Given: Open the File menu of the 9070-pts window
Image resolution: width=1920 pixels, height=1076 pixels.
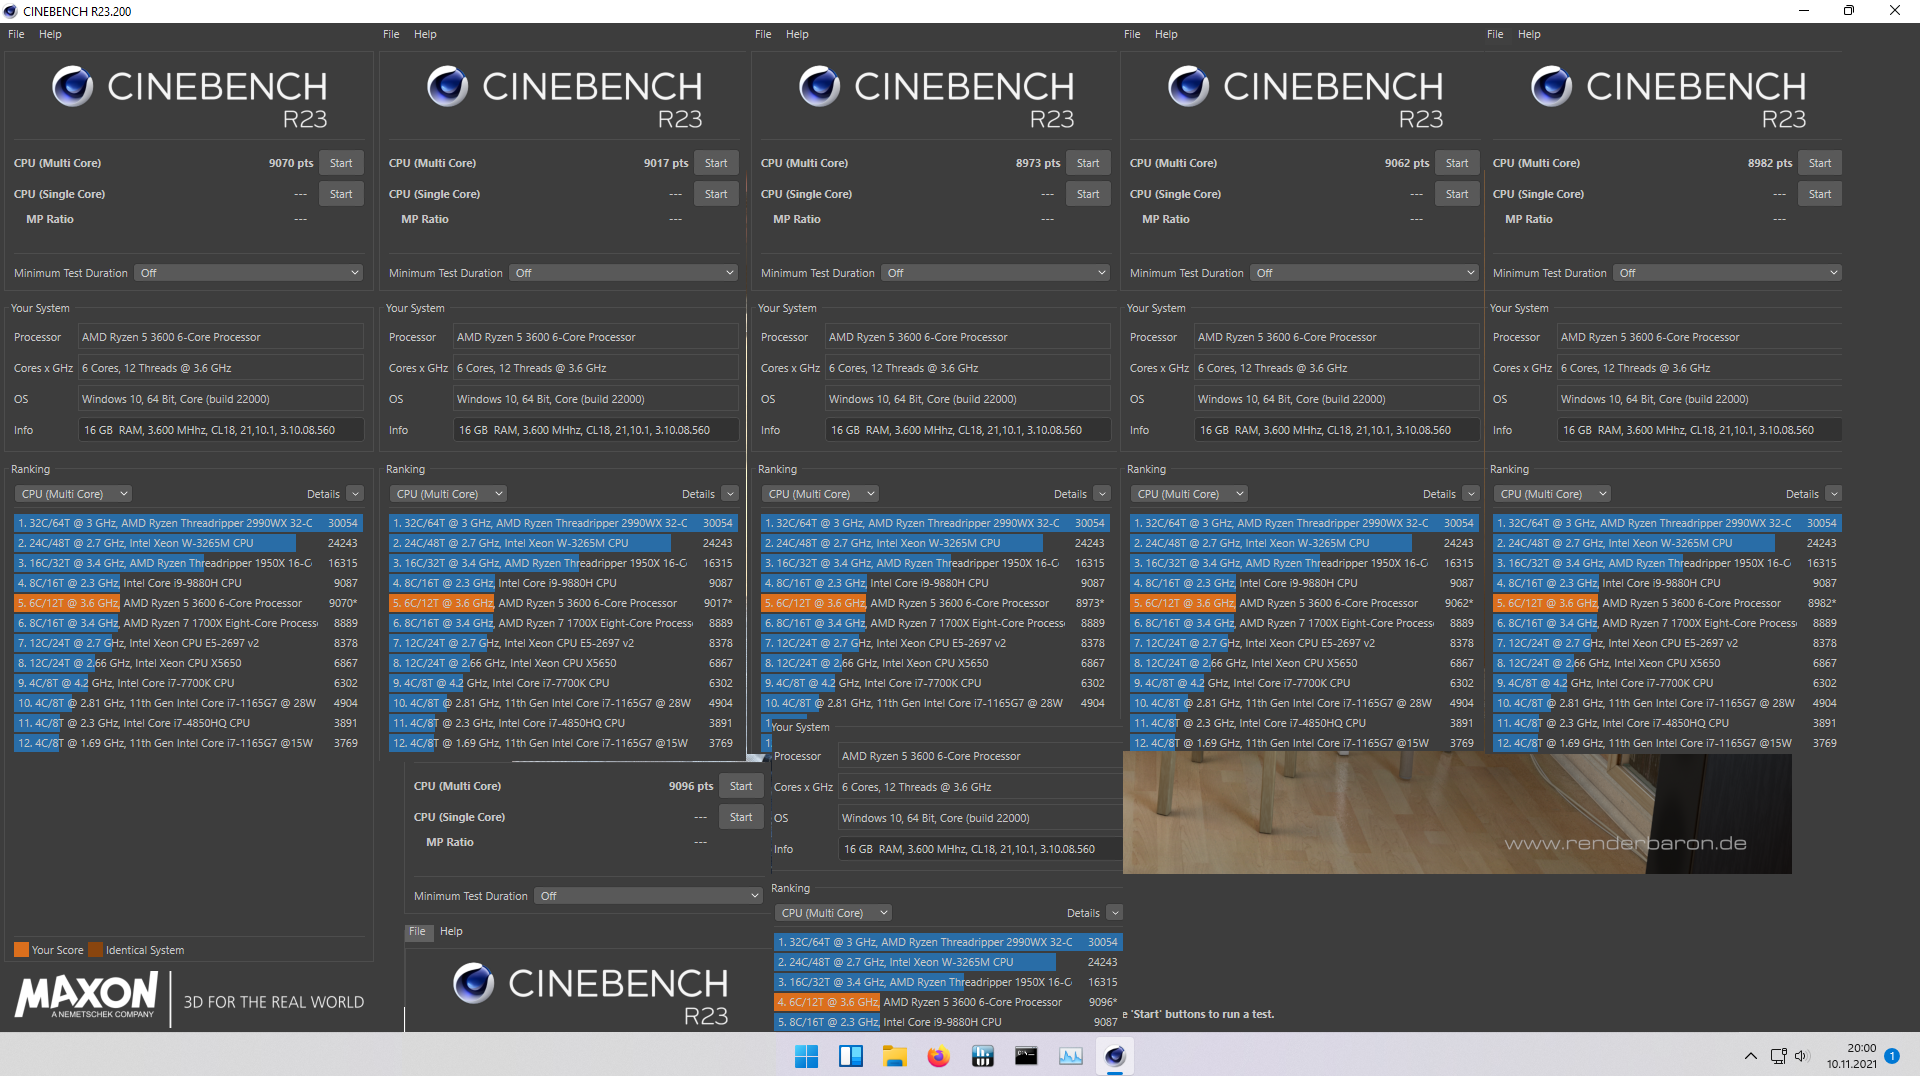Looking at the screenshot, I should 16,34.
